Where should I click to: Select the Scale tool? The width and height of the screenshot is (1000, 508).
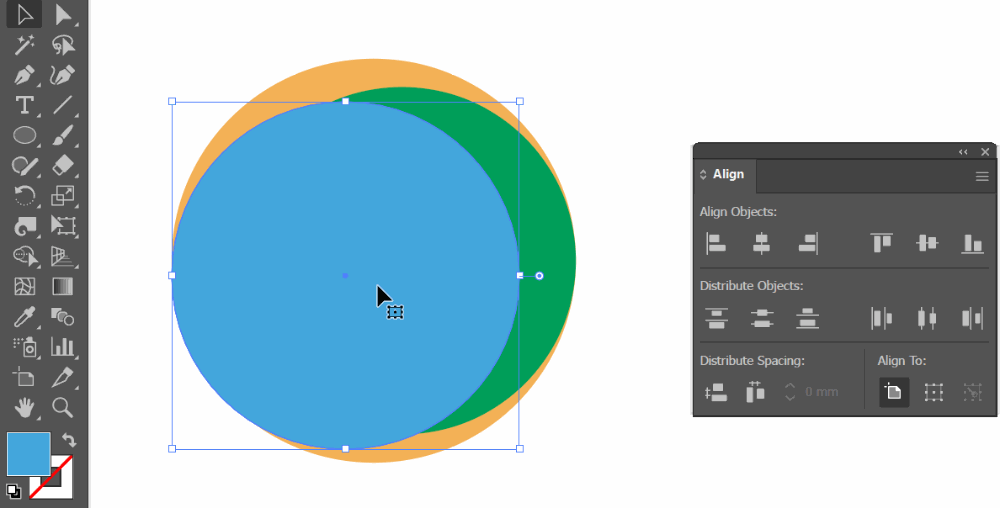pyautogui.click(x=62, y=196)
